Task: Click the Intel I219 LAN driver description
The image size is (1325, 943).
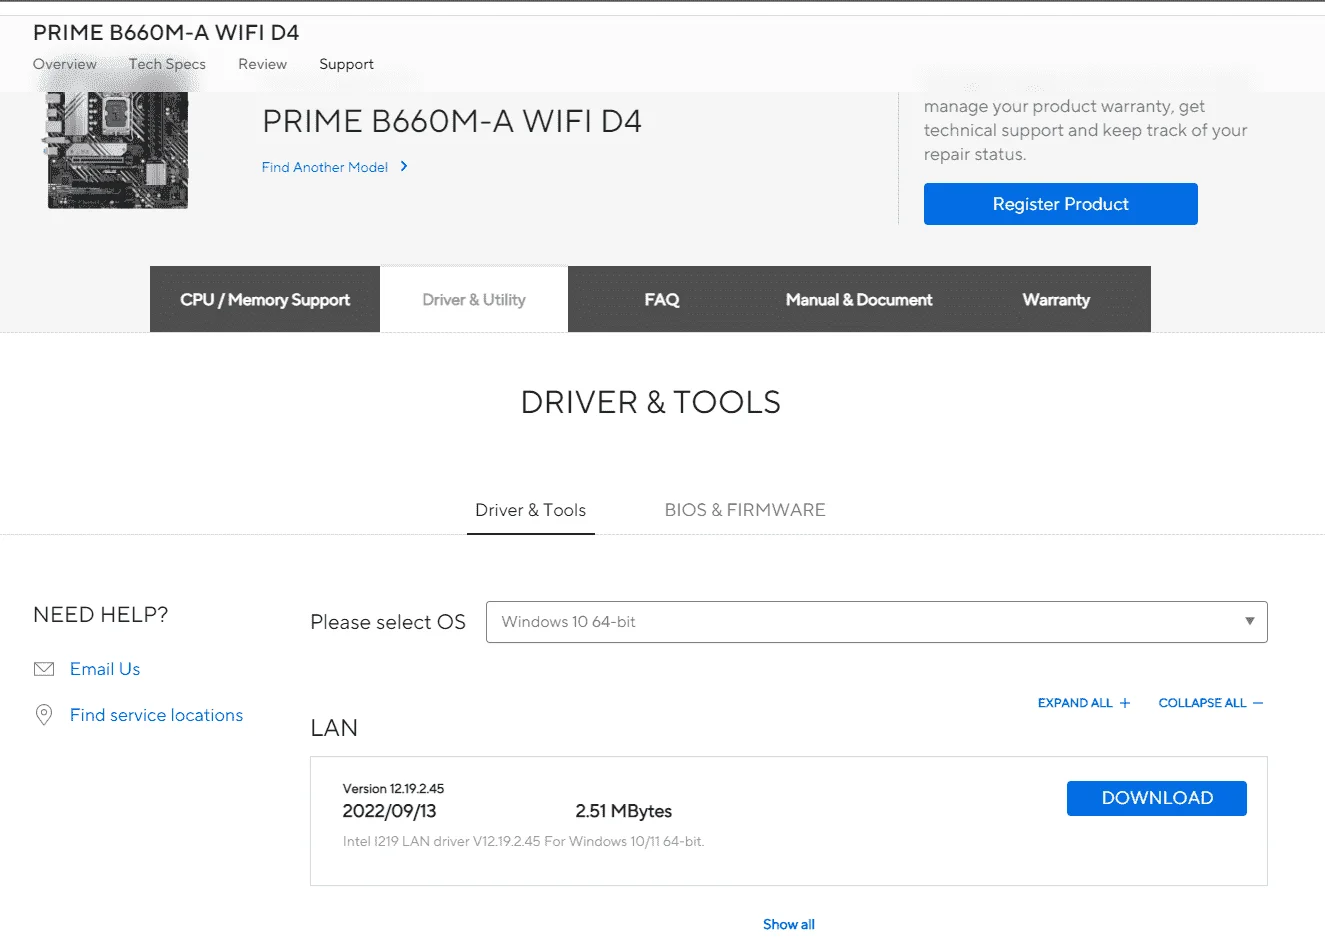Action: (x=523, y=841)
